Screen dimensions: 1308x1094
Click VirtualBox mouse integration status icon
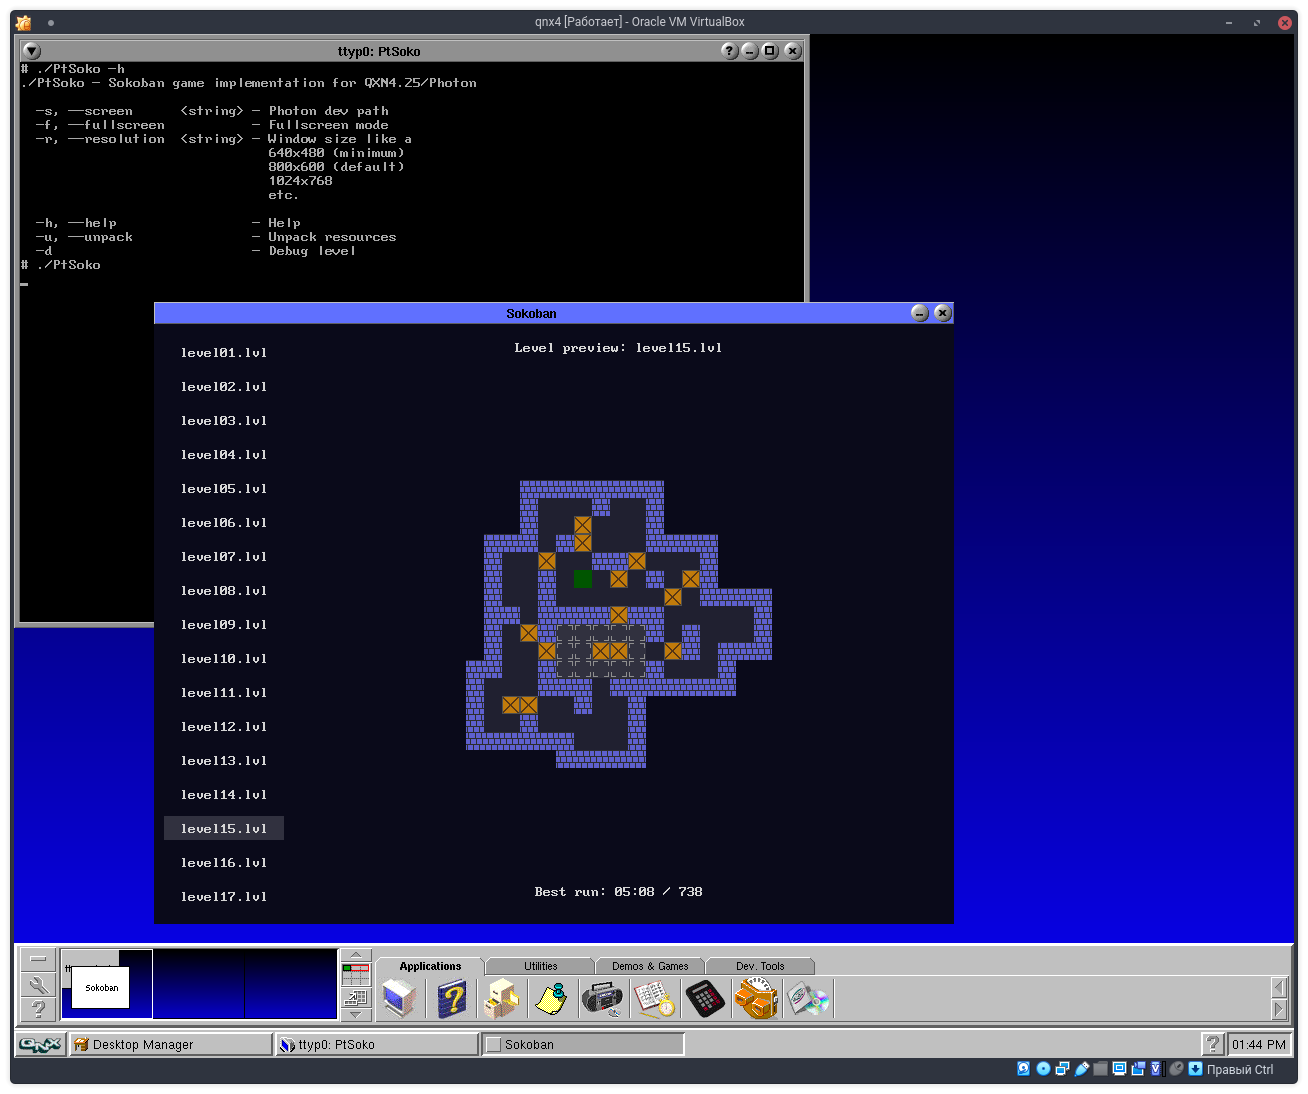(x=1177, y=1069)
